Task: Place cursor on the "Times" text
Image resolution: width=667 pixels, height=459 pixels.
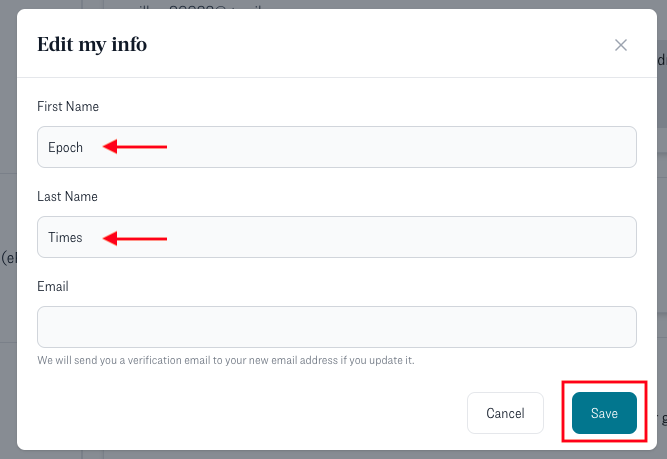Action: tap(65, 237)
